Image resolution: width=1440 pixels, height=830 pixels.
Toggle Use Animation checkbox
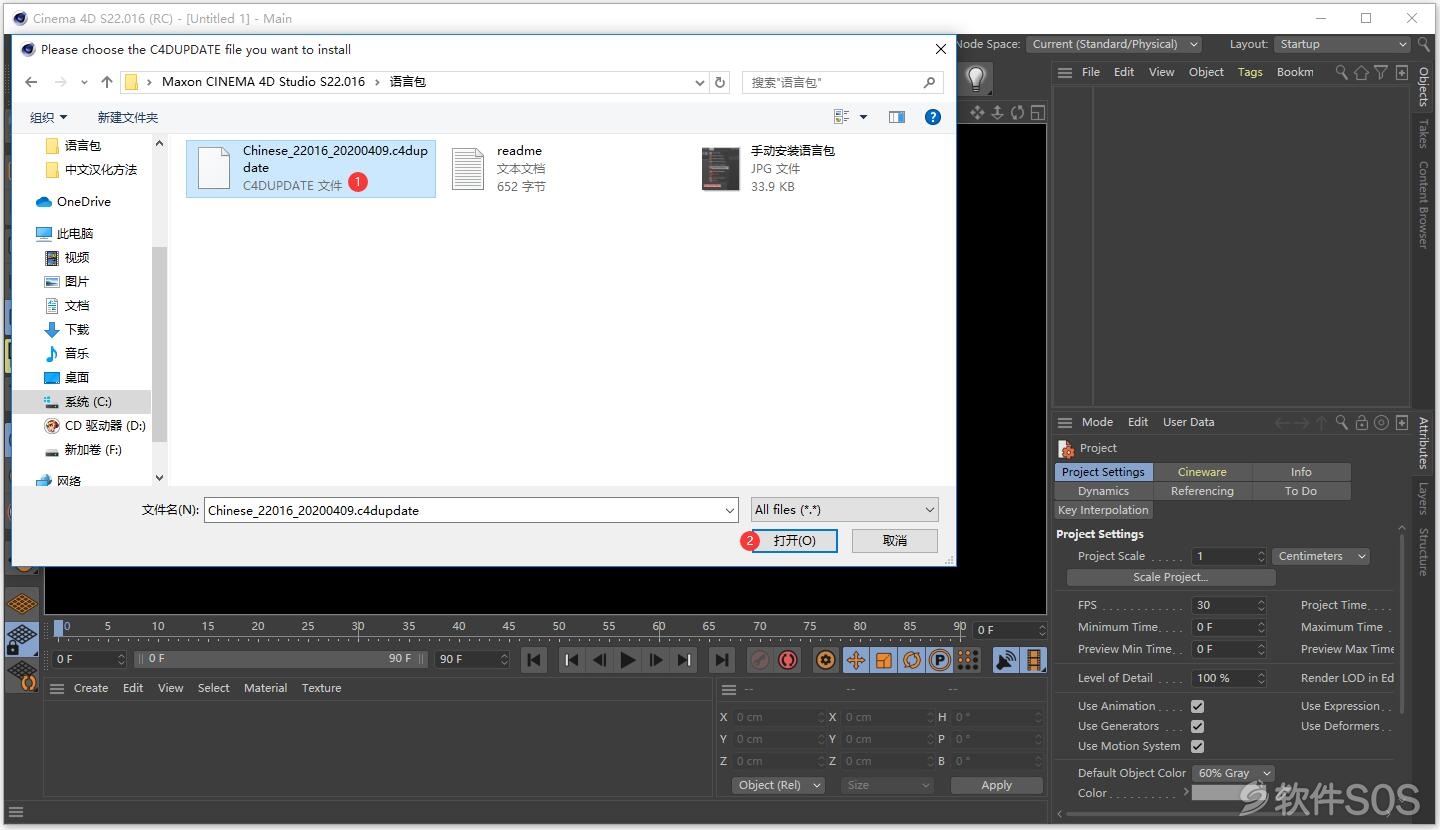coord(1197,706)
